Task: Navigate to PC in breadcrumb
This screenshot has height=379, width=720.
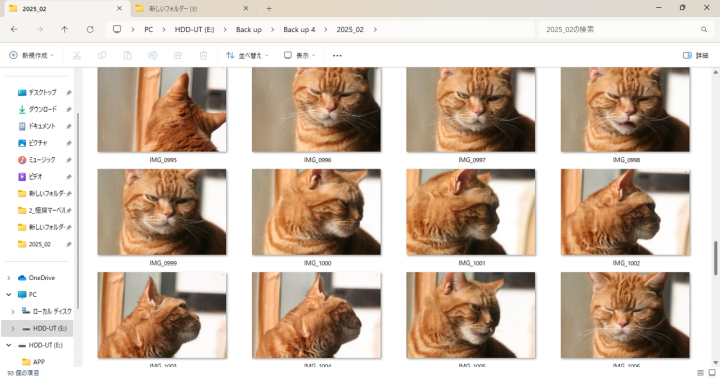Action: tap(148, 29)
